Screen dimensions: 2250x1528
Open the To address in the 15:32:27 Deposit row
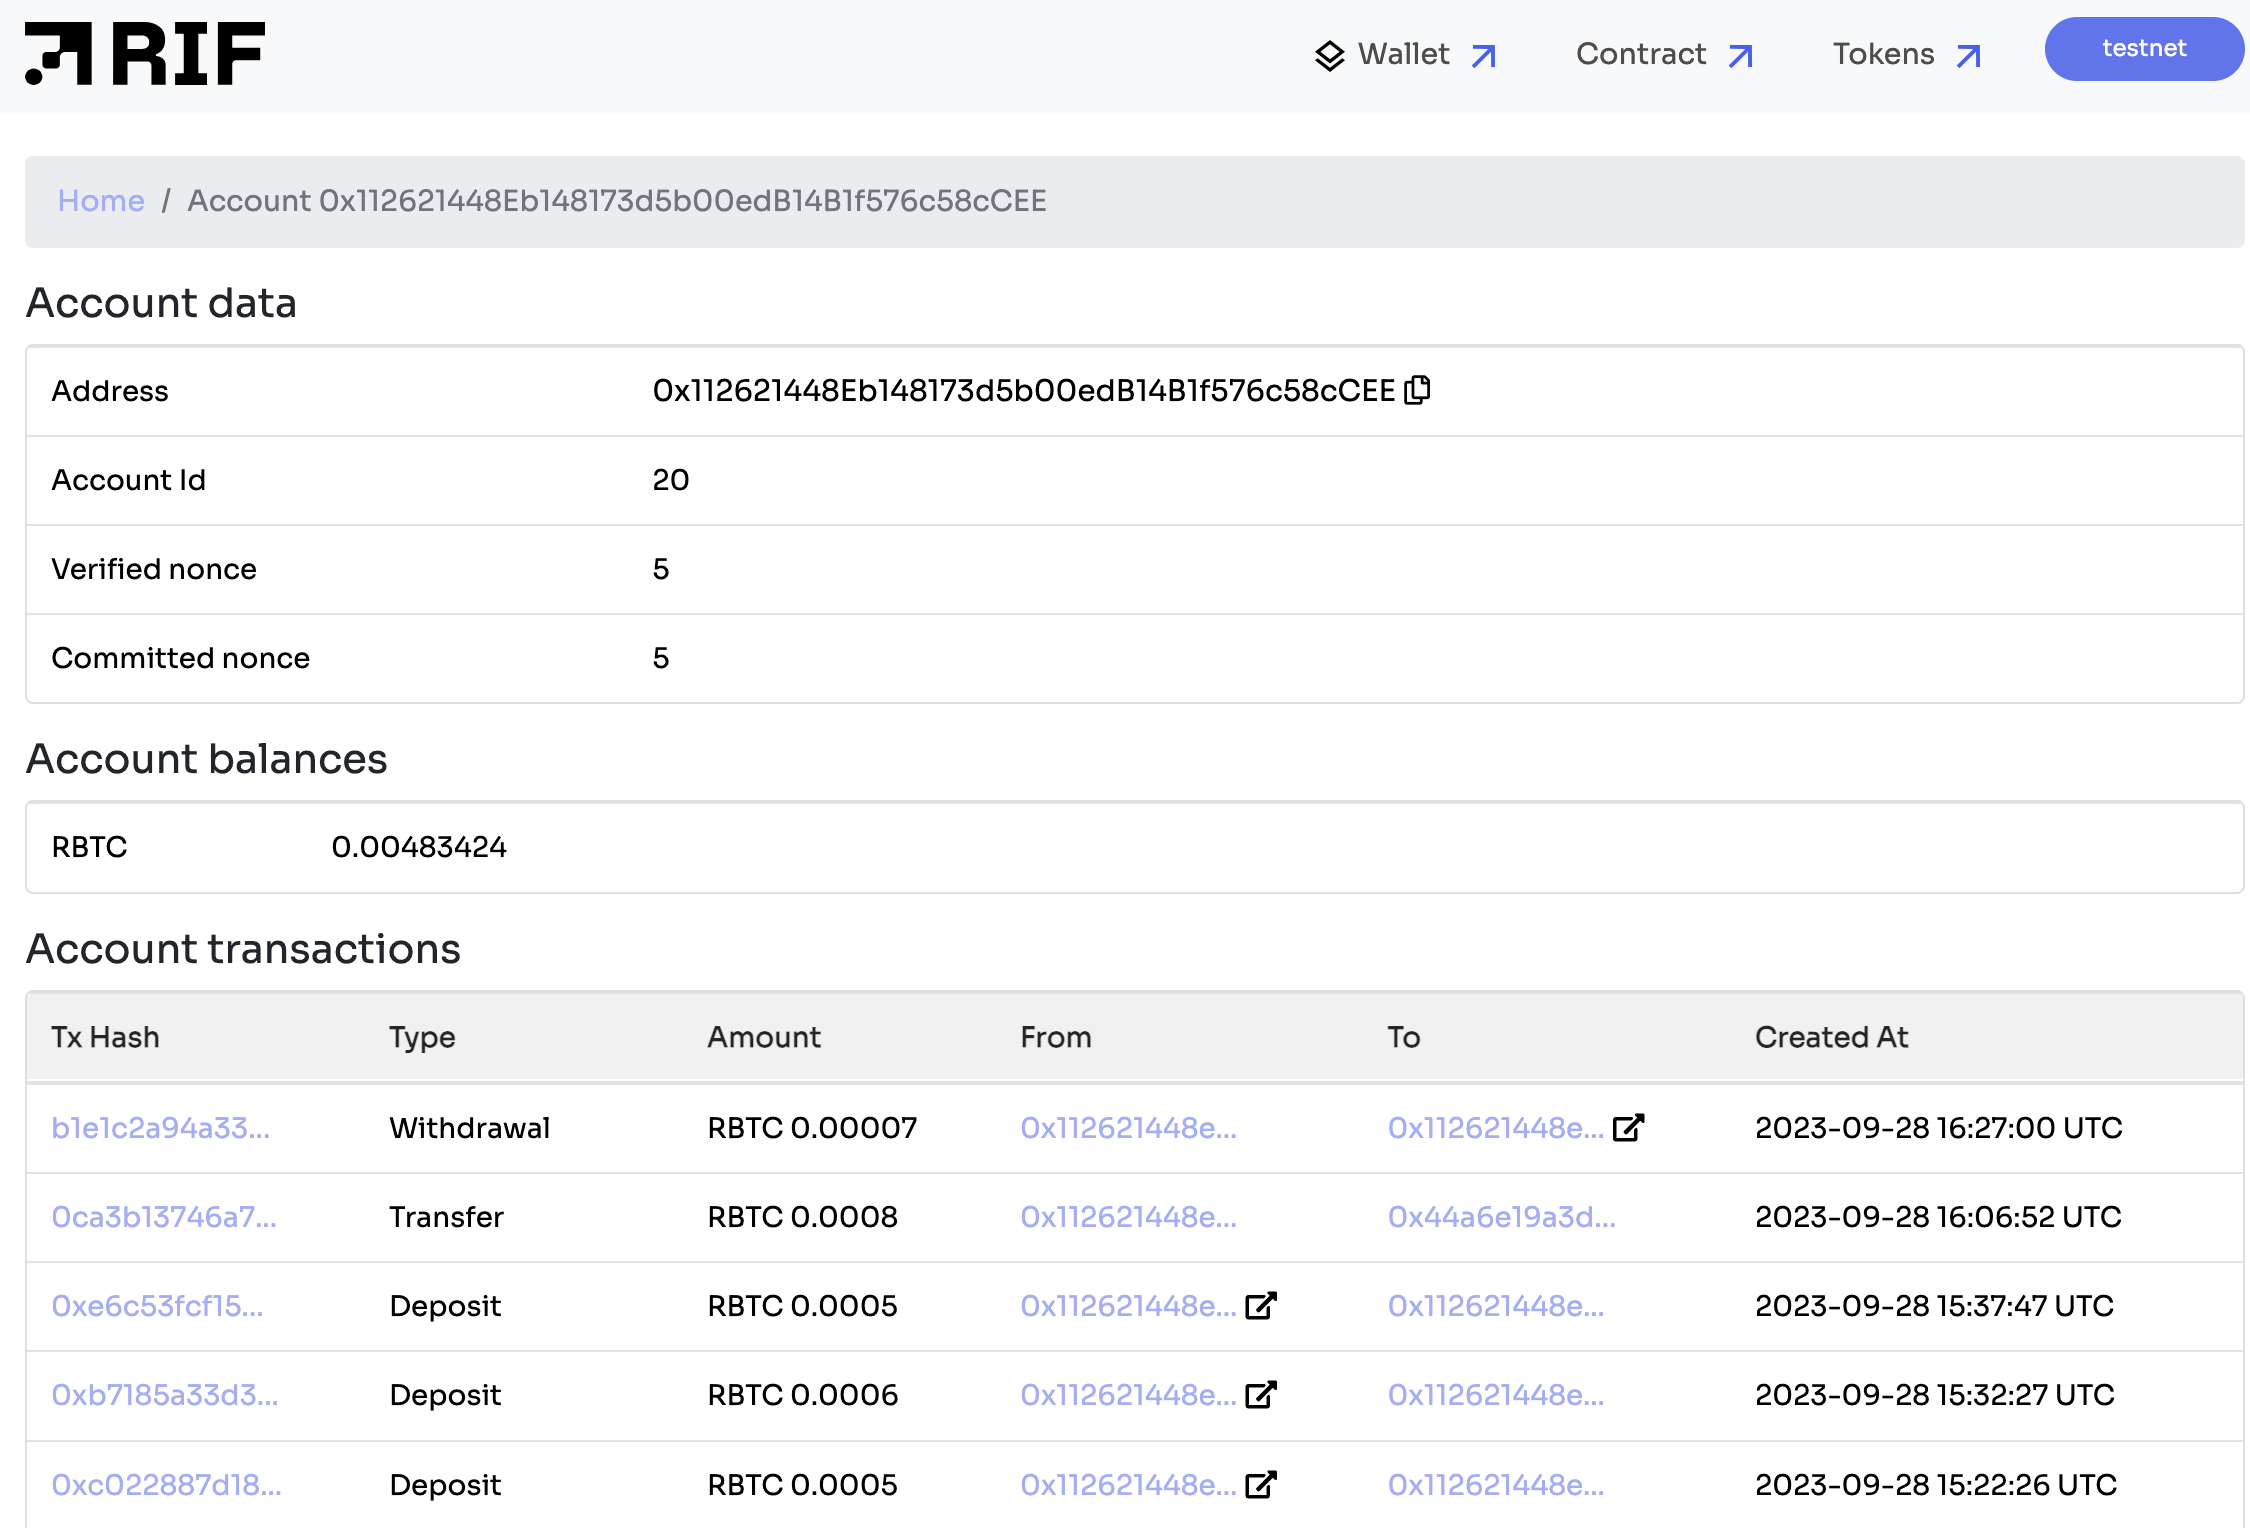click(1495, 1395)
